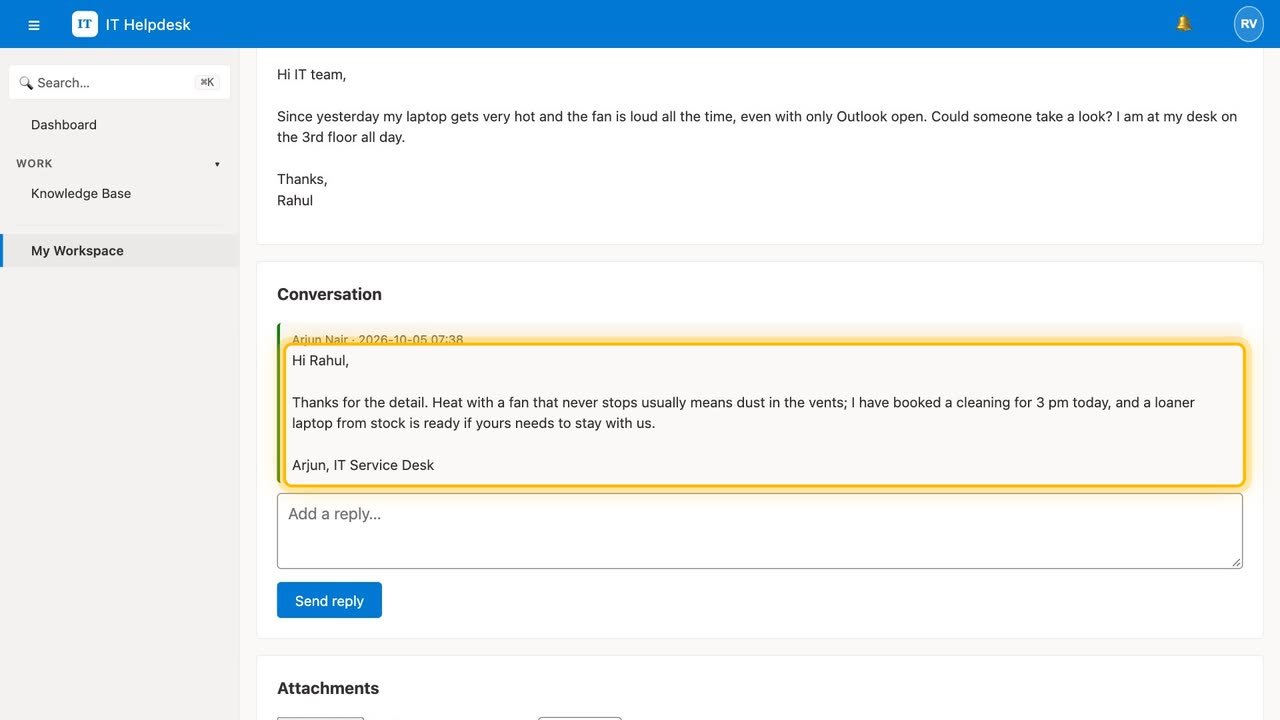Screen dimensions: 1280x720
Task: Click the IT logo badge
Action: [x=85, y=24]
